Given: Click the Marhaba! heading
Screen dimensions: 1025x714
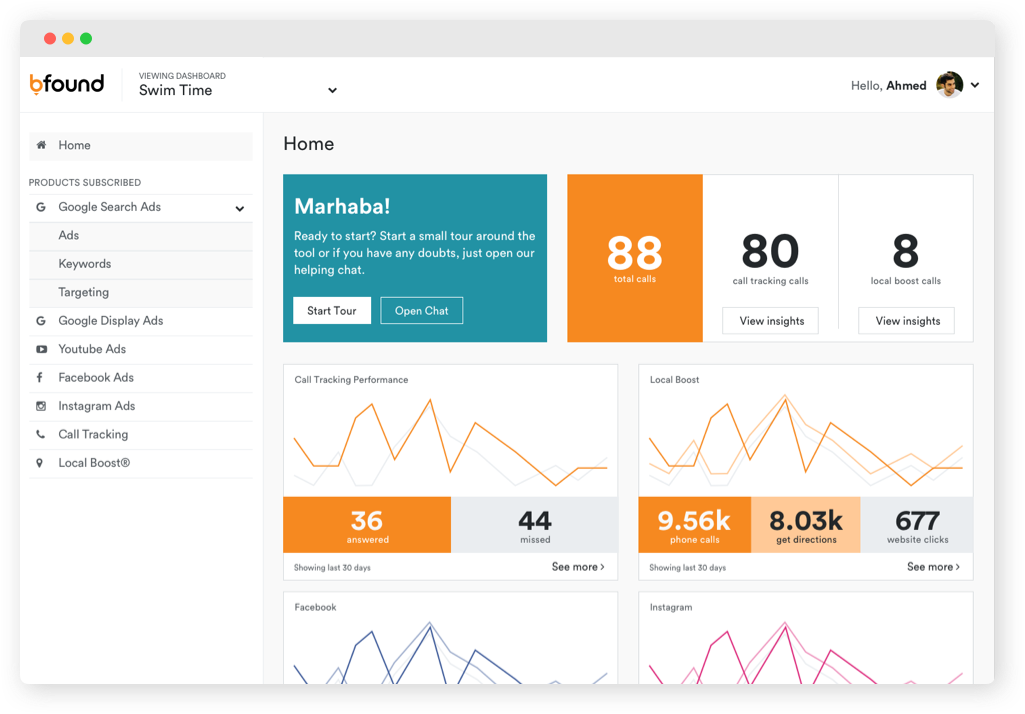Looking at the screenshot, I should pos(342,207).
